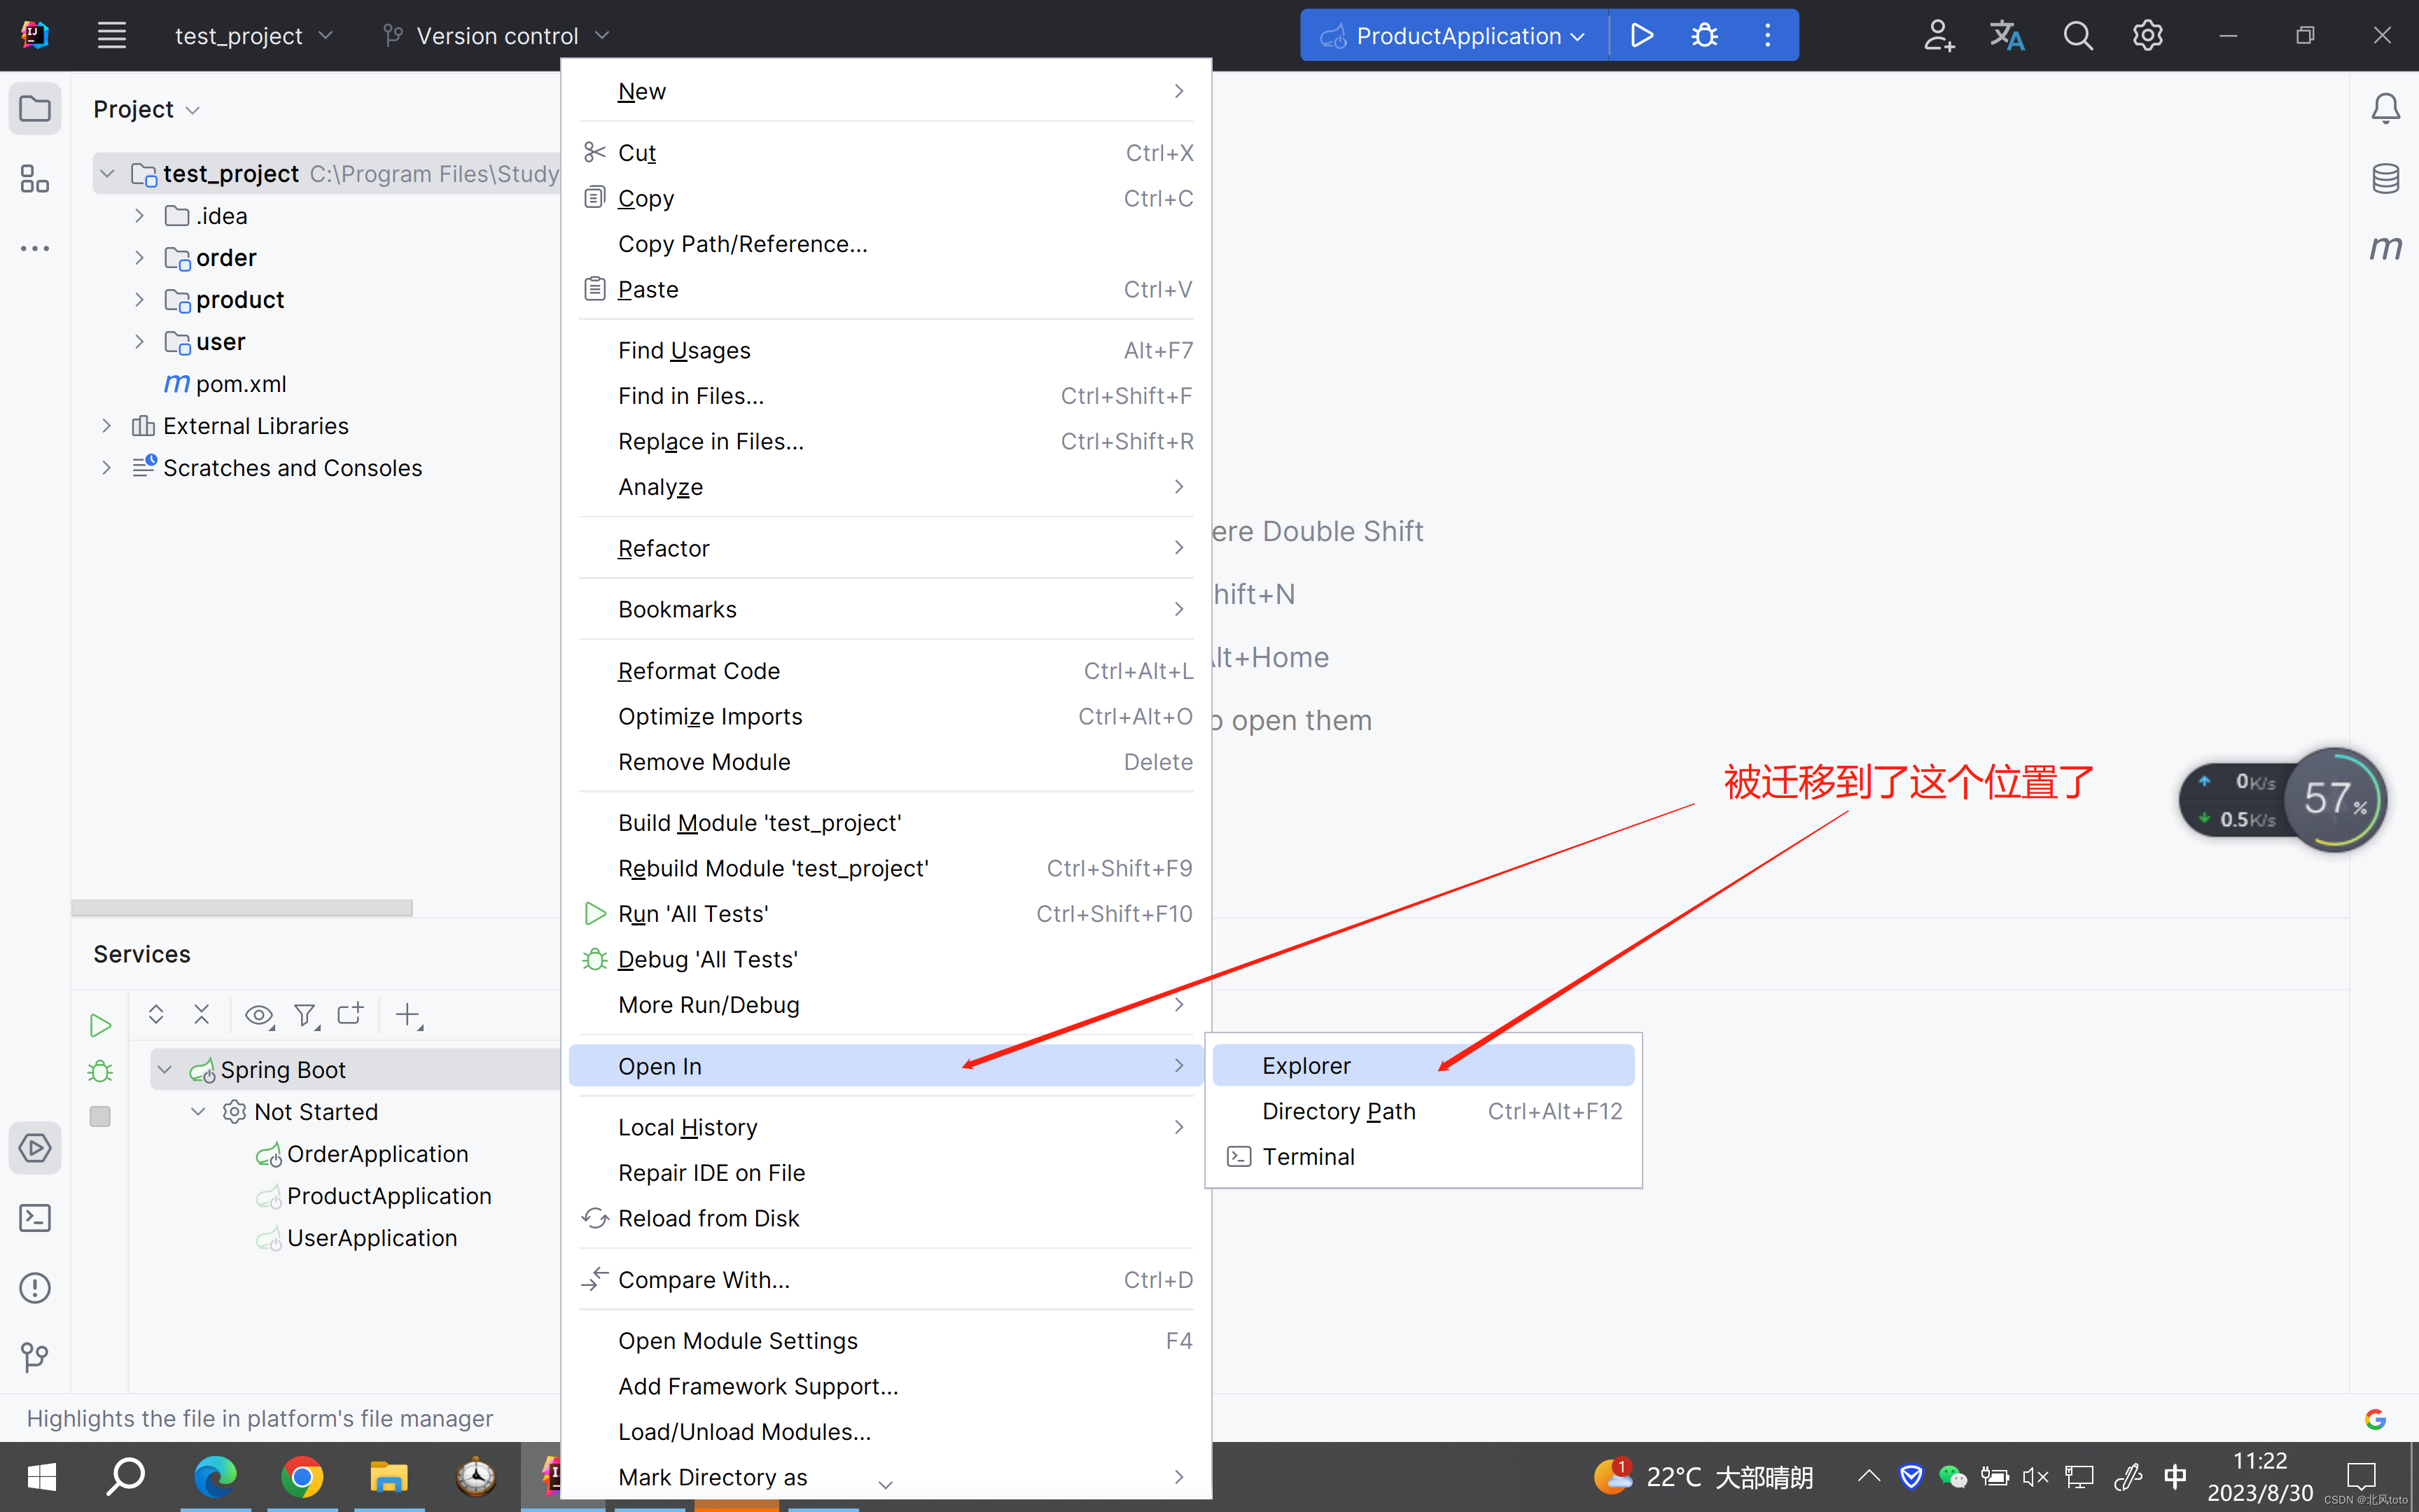Collapse the test_project root node
Screen dimensions: 2419x1512
point(107,174)
